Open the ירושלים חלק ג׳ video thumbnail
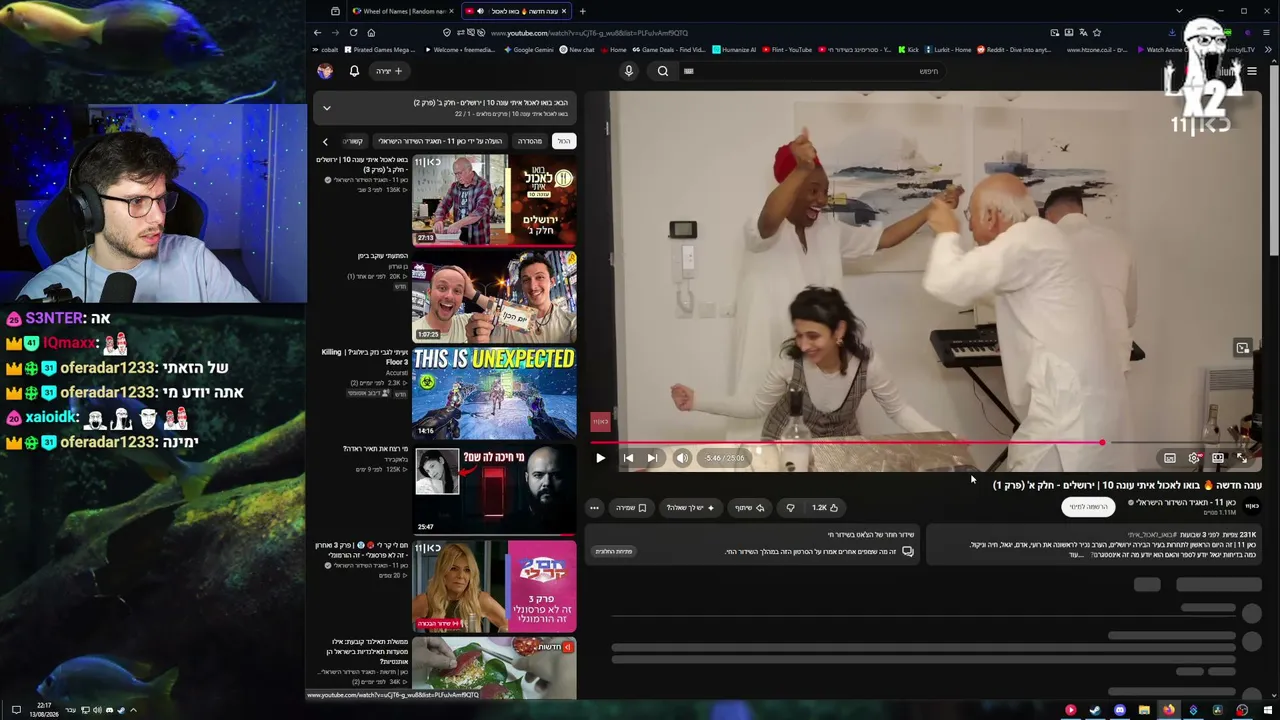 tap(494, 199)
